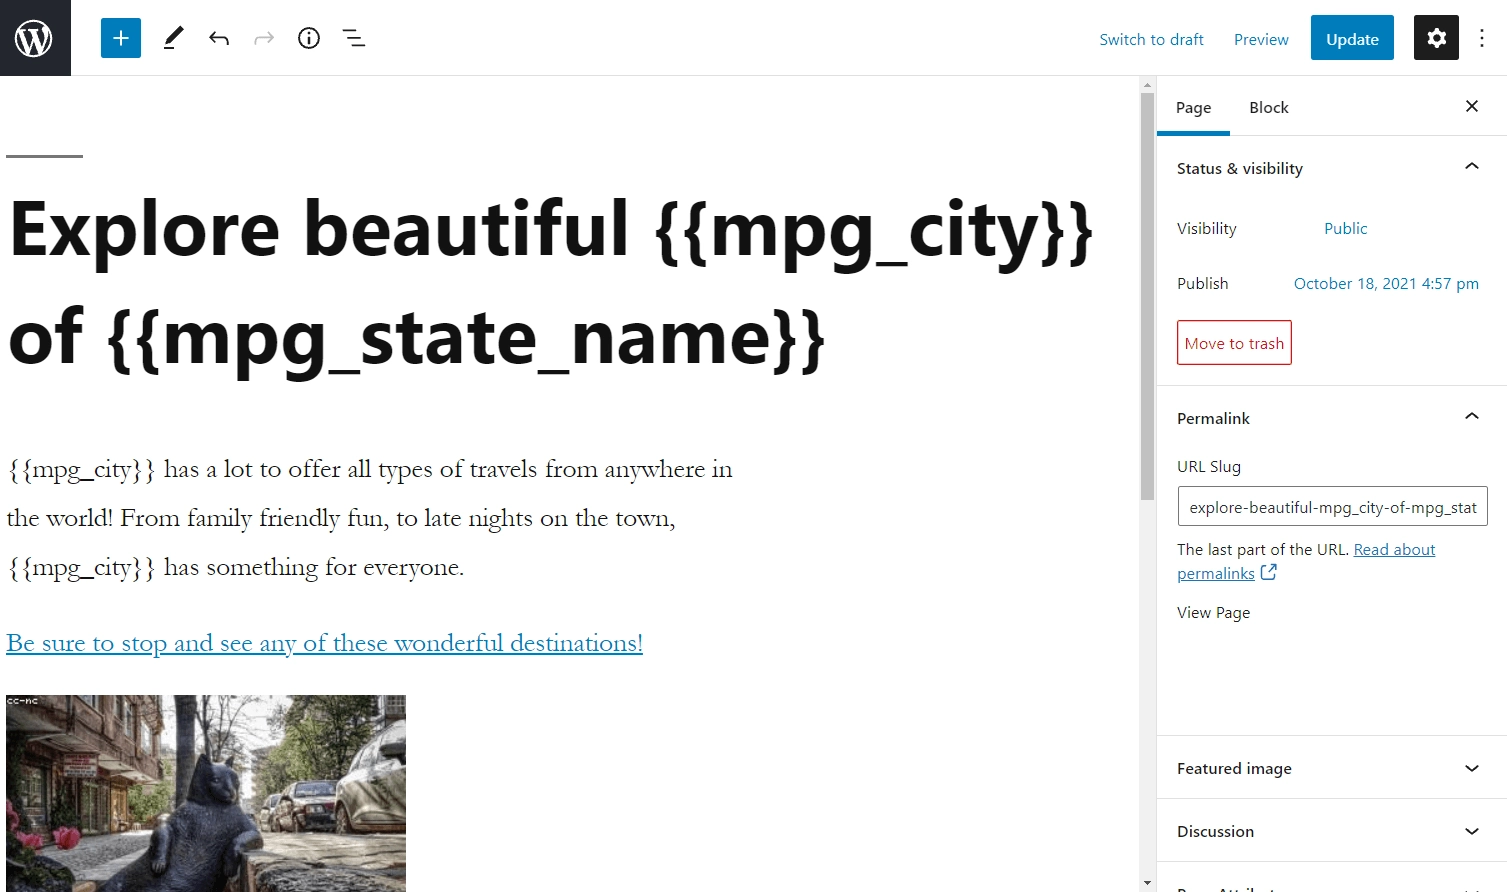Click the View Page text
Viewport: 1507px width, 892px height.
pos(1213,612)
